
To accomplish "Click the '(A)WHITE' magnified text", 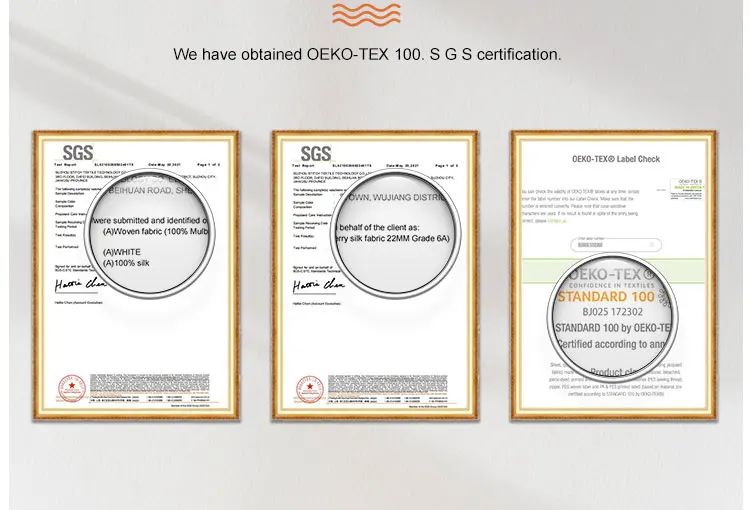I will coord(122,252).
